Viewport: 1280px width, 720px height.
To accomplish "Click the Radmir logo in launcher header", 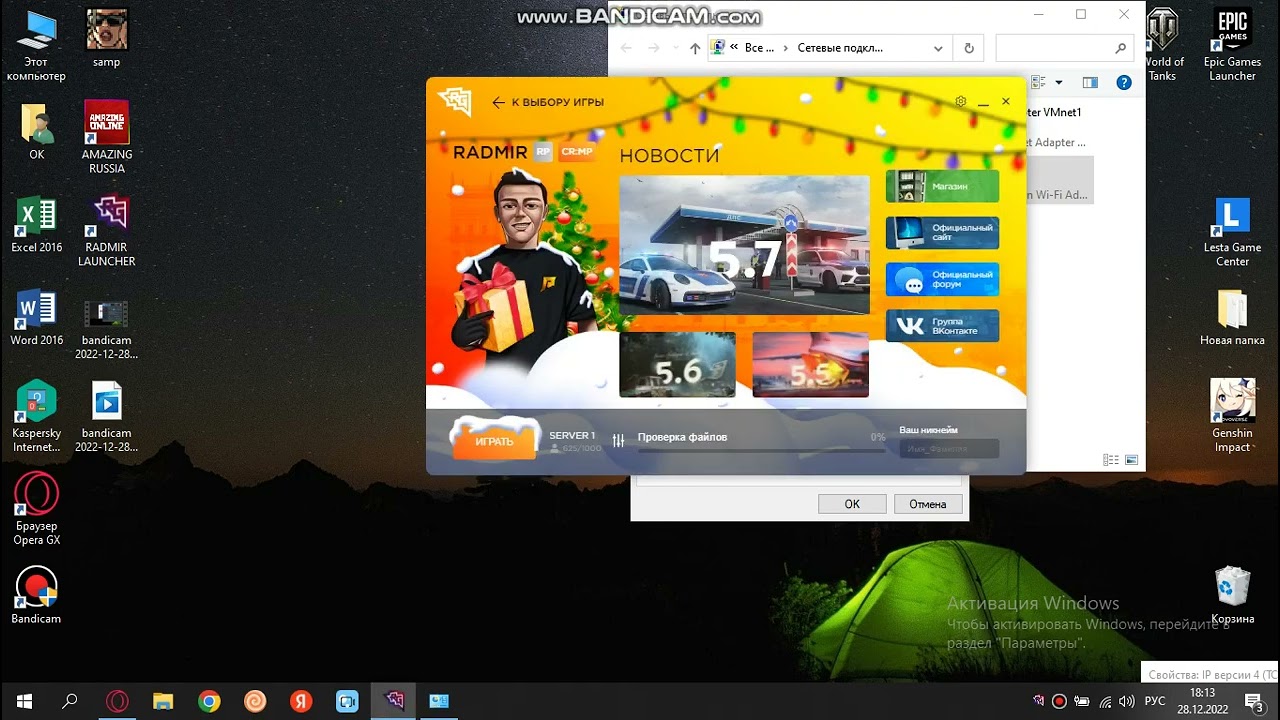I will coord(455,101).
